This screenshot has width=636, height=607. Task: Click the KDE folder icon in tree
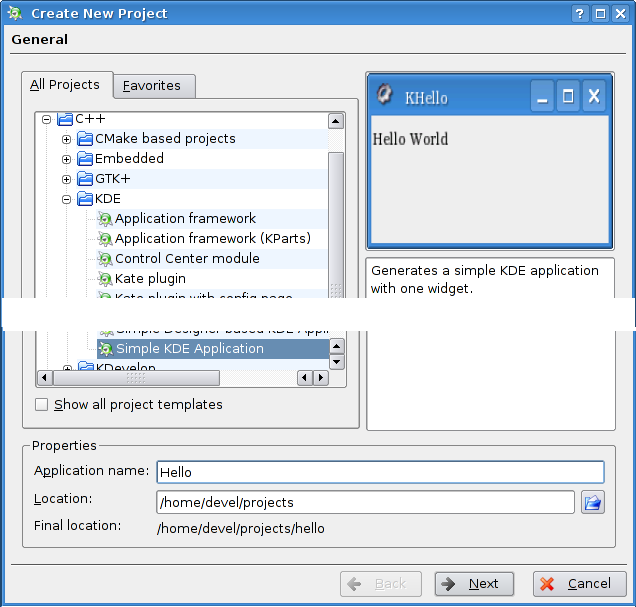(x=85, y=199)
